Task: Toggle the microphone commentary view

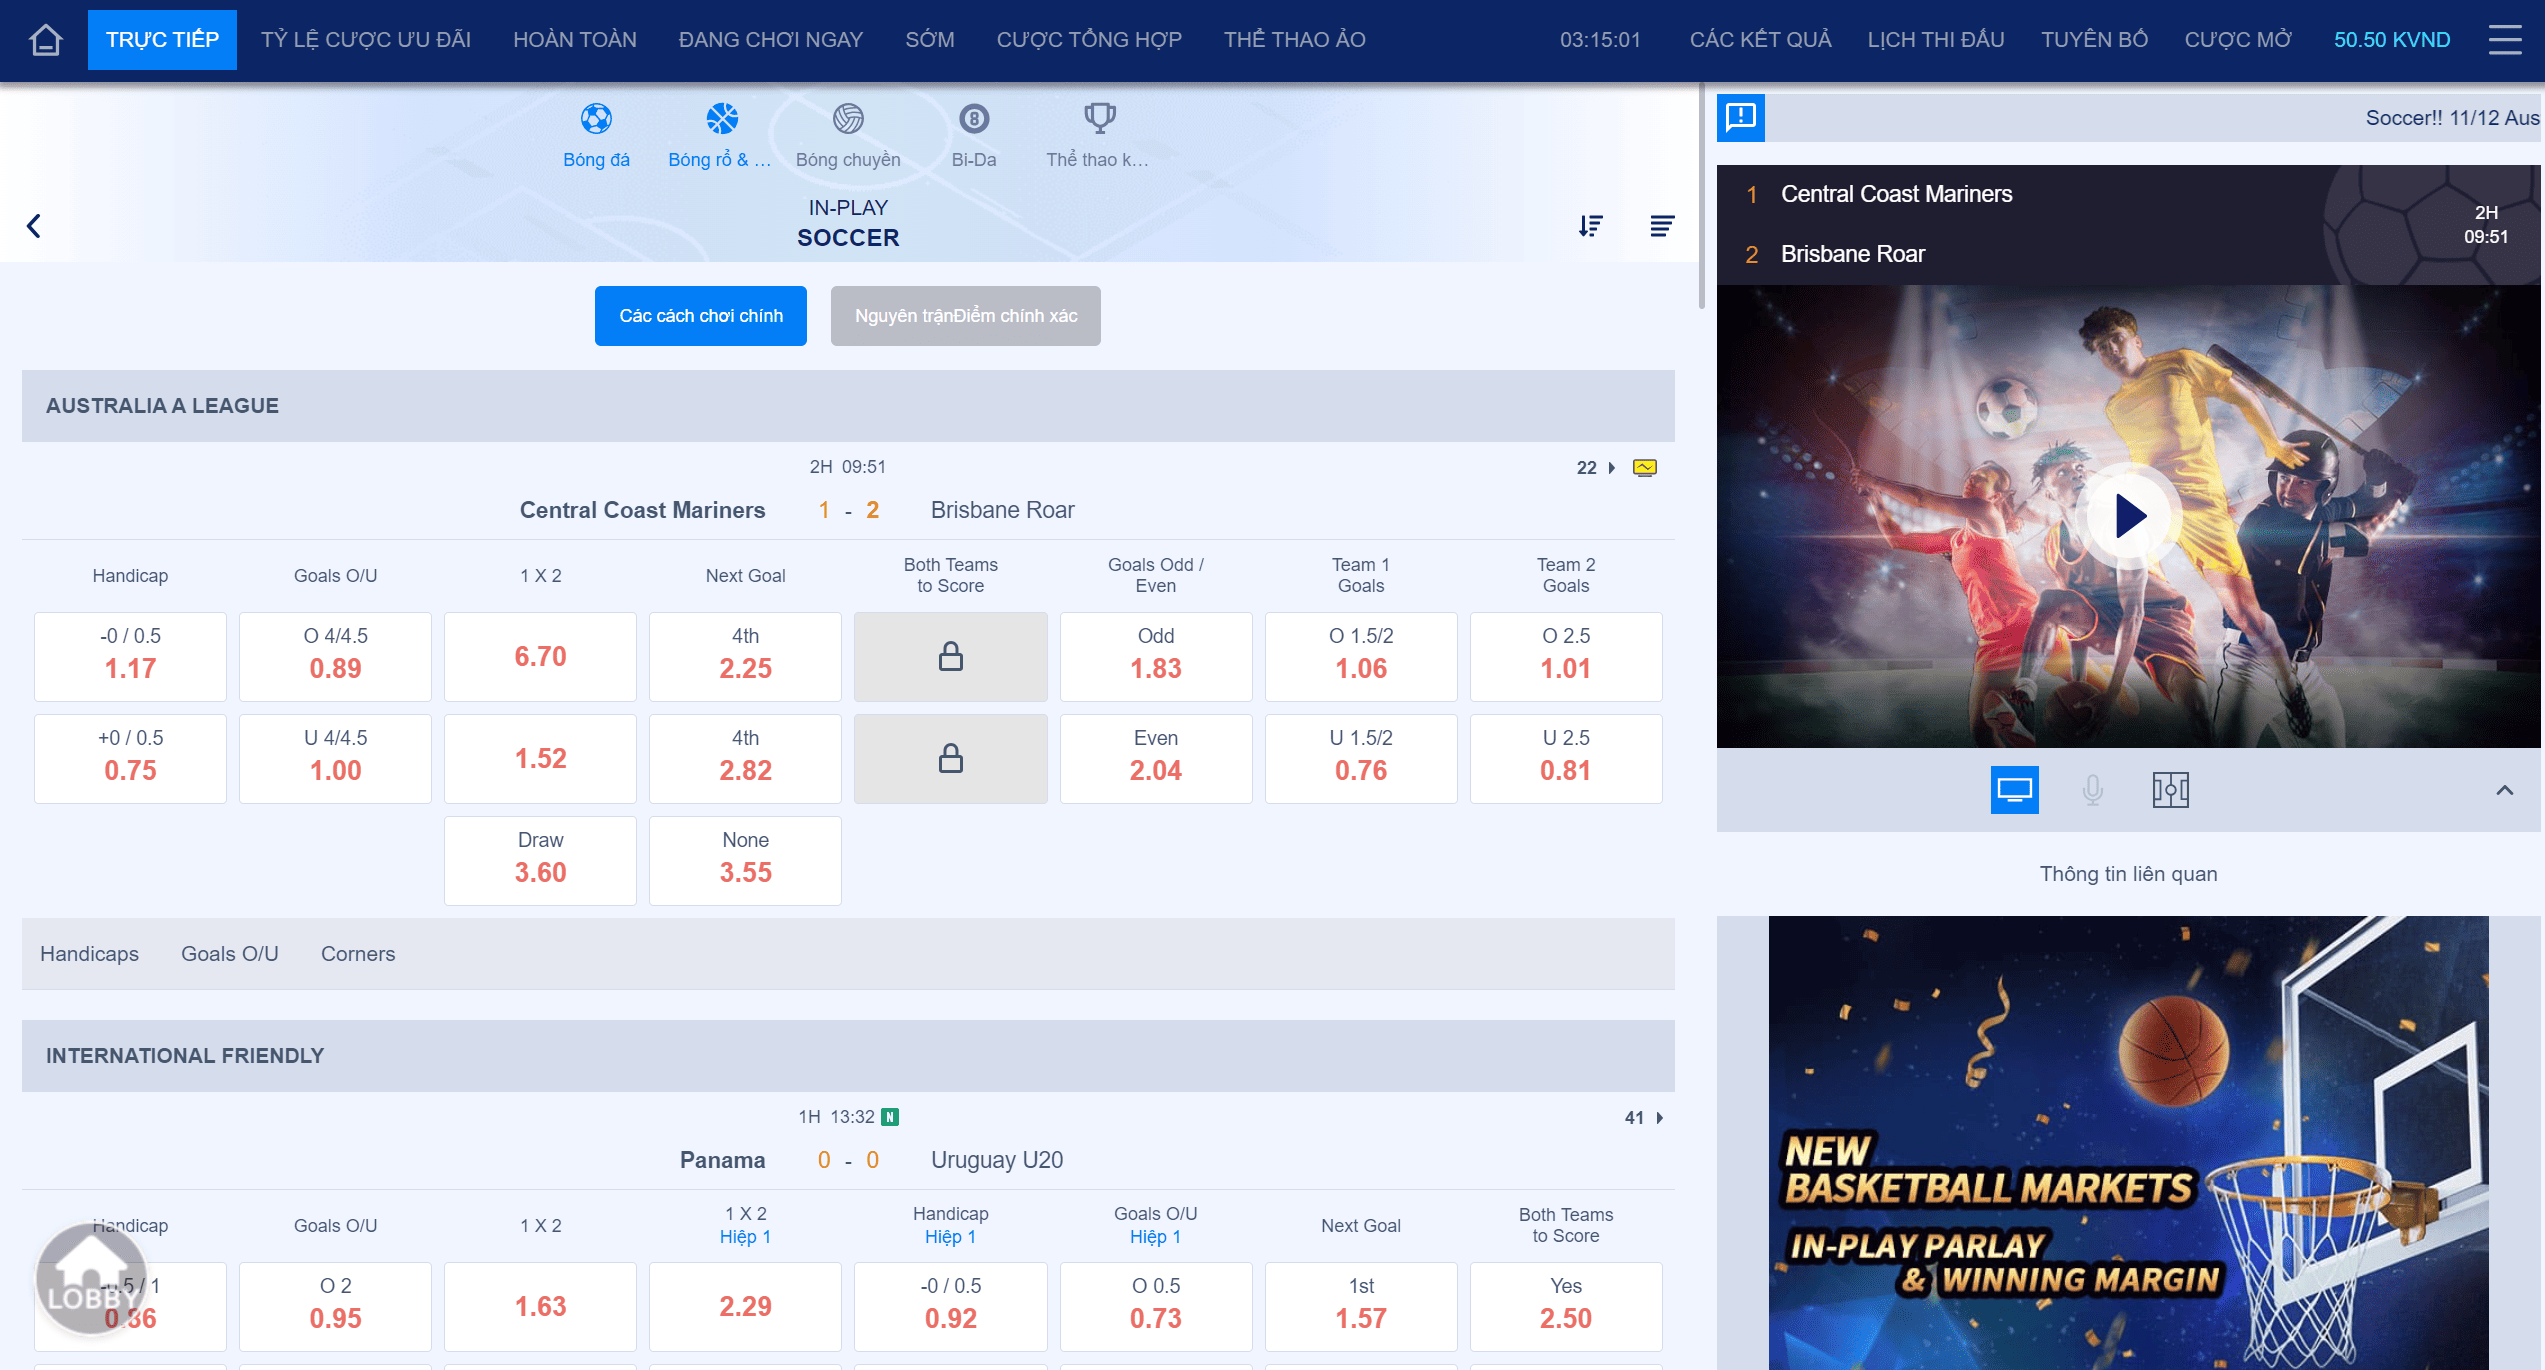Action: pyautogui.click(x=2092, y=790)
